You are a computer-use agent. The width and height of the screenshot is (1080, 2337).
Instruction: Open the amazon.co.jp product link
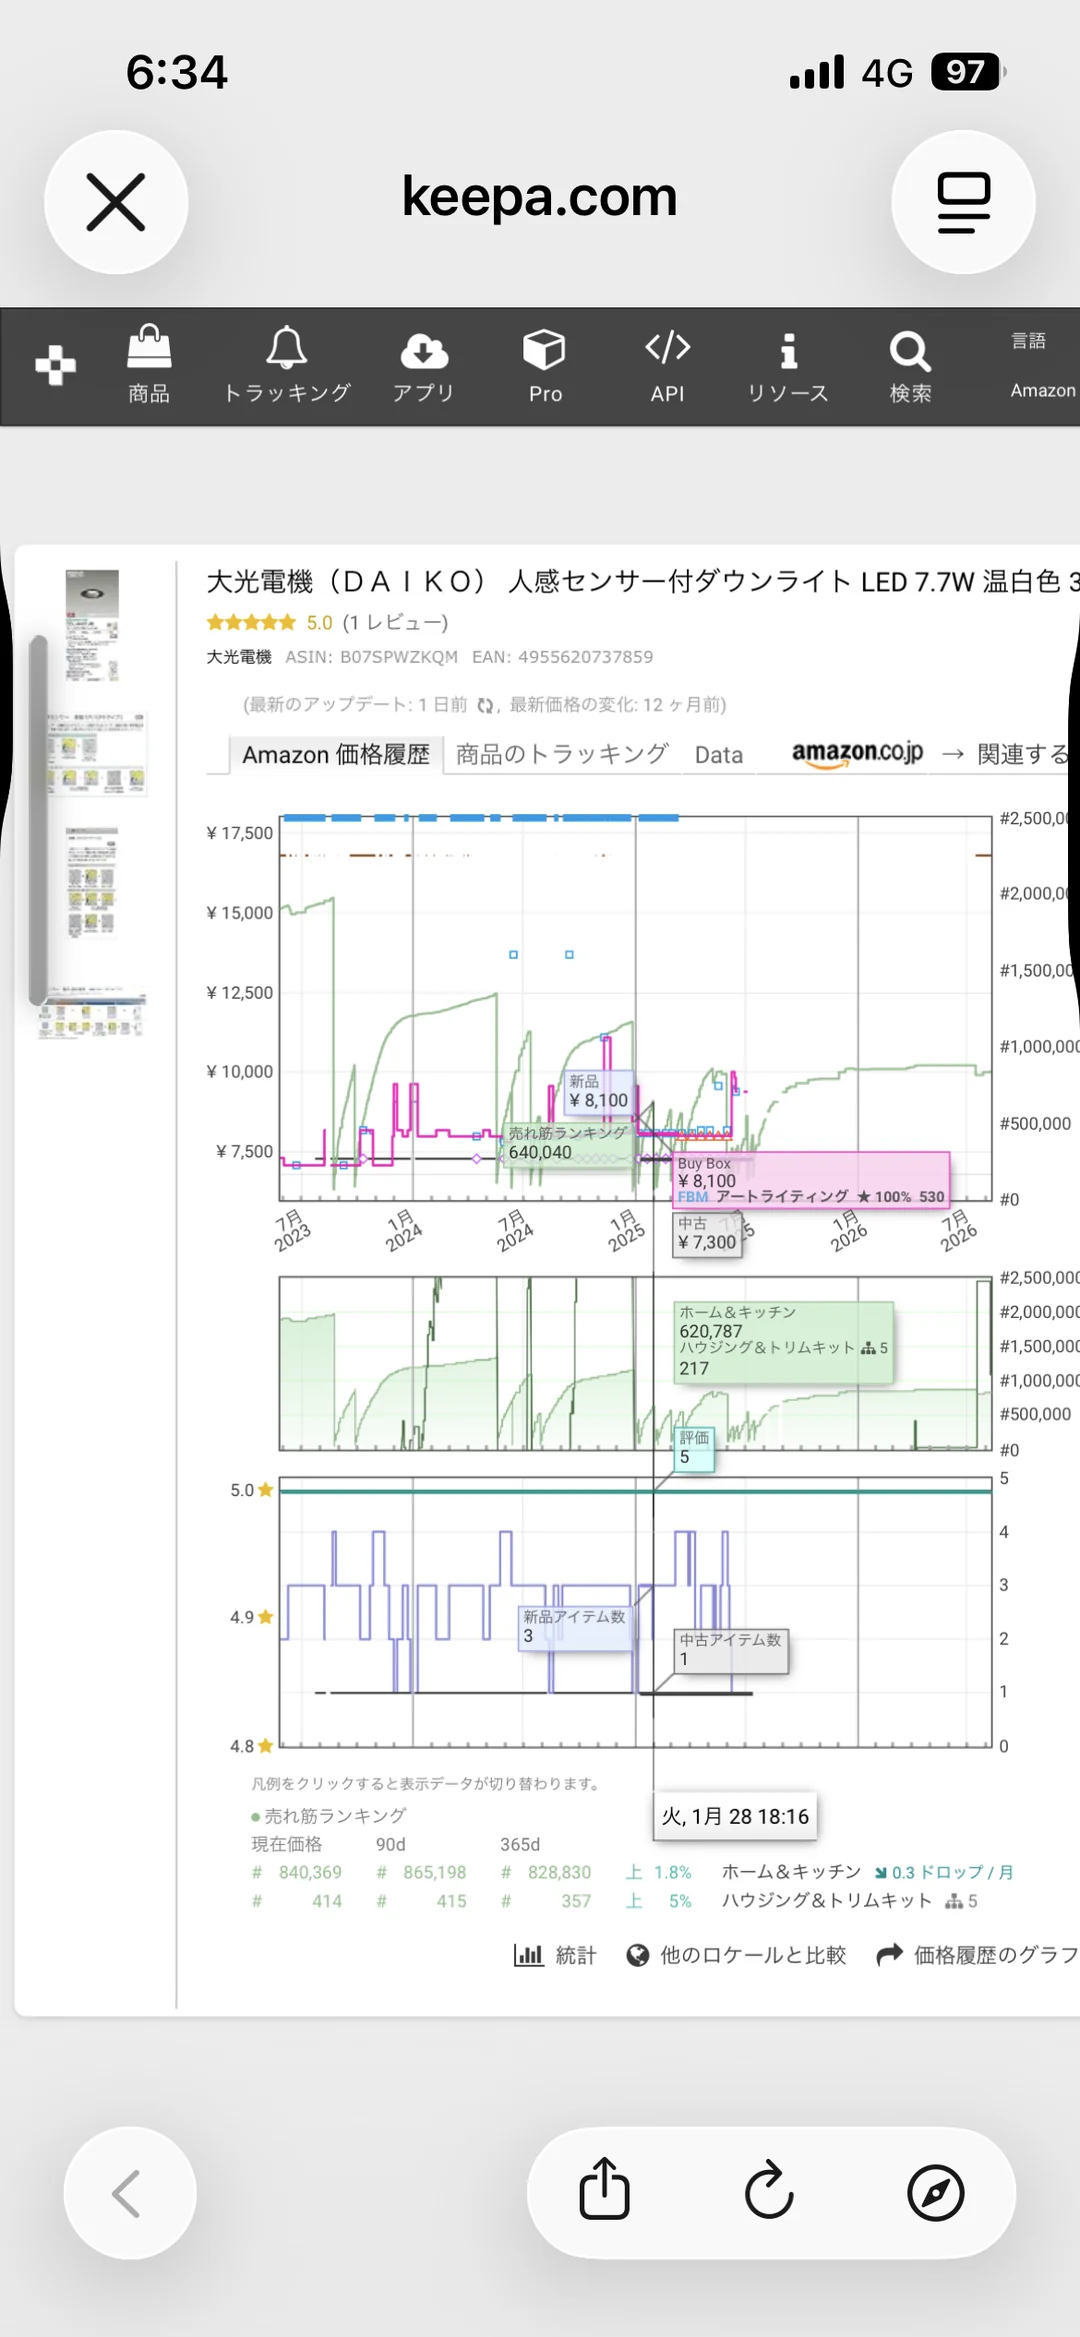click(857, 753)
